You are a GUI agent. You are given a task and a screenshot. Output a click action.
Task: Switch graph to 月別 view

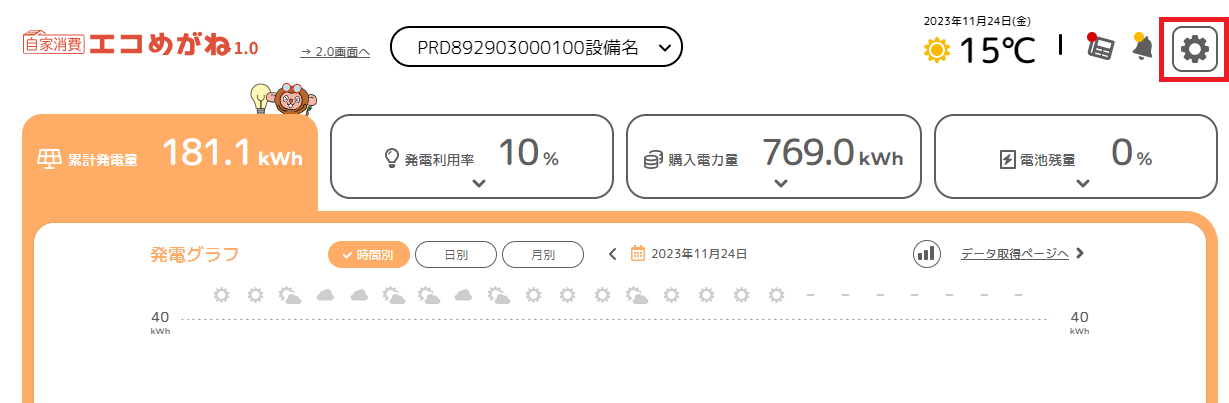[x=543, y=255]
